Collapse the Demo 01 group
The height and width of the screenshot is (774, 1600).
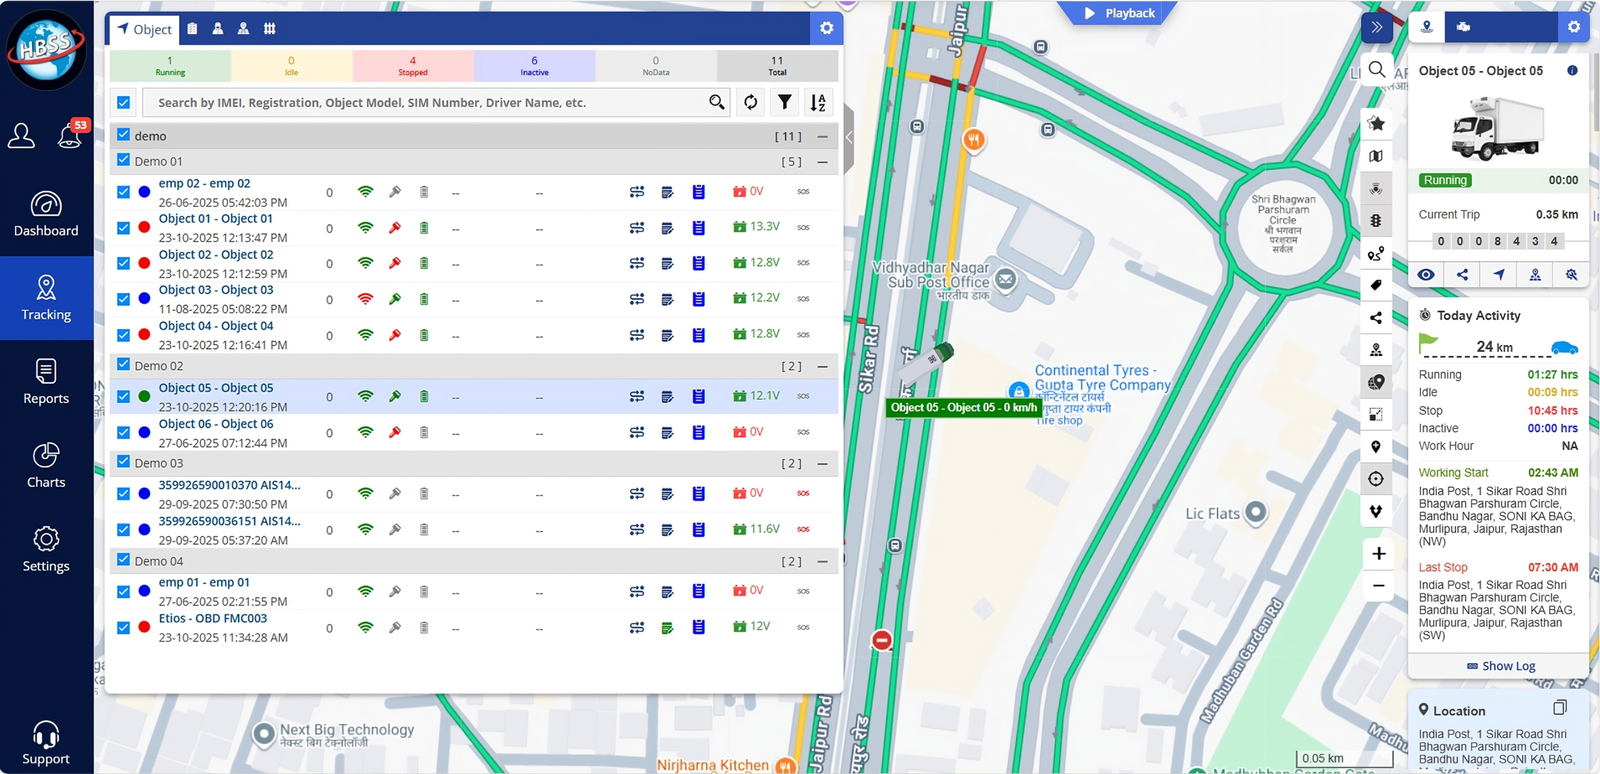pos(822,161)
